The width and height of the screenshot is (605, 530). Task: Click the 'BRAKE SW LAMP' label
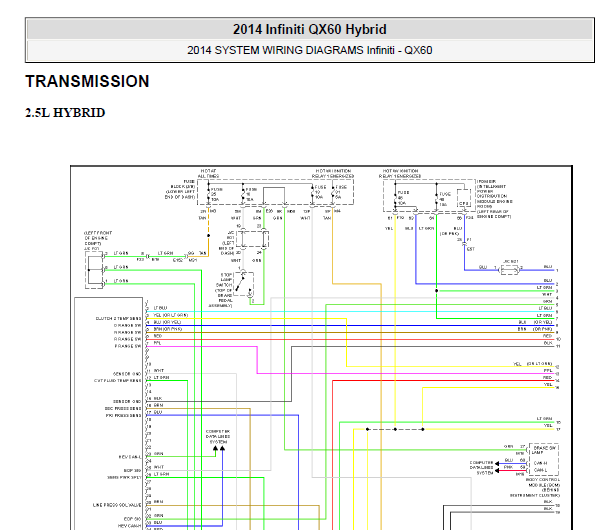tap(544, 450)
